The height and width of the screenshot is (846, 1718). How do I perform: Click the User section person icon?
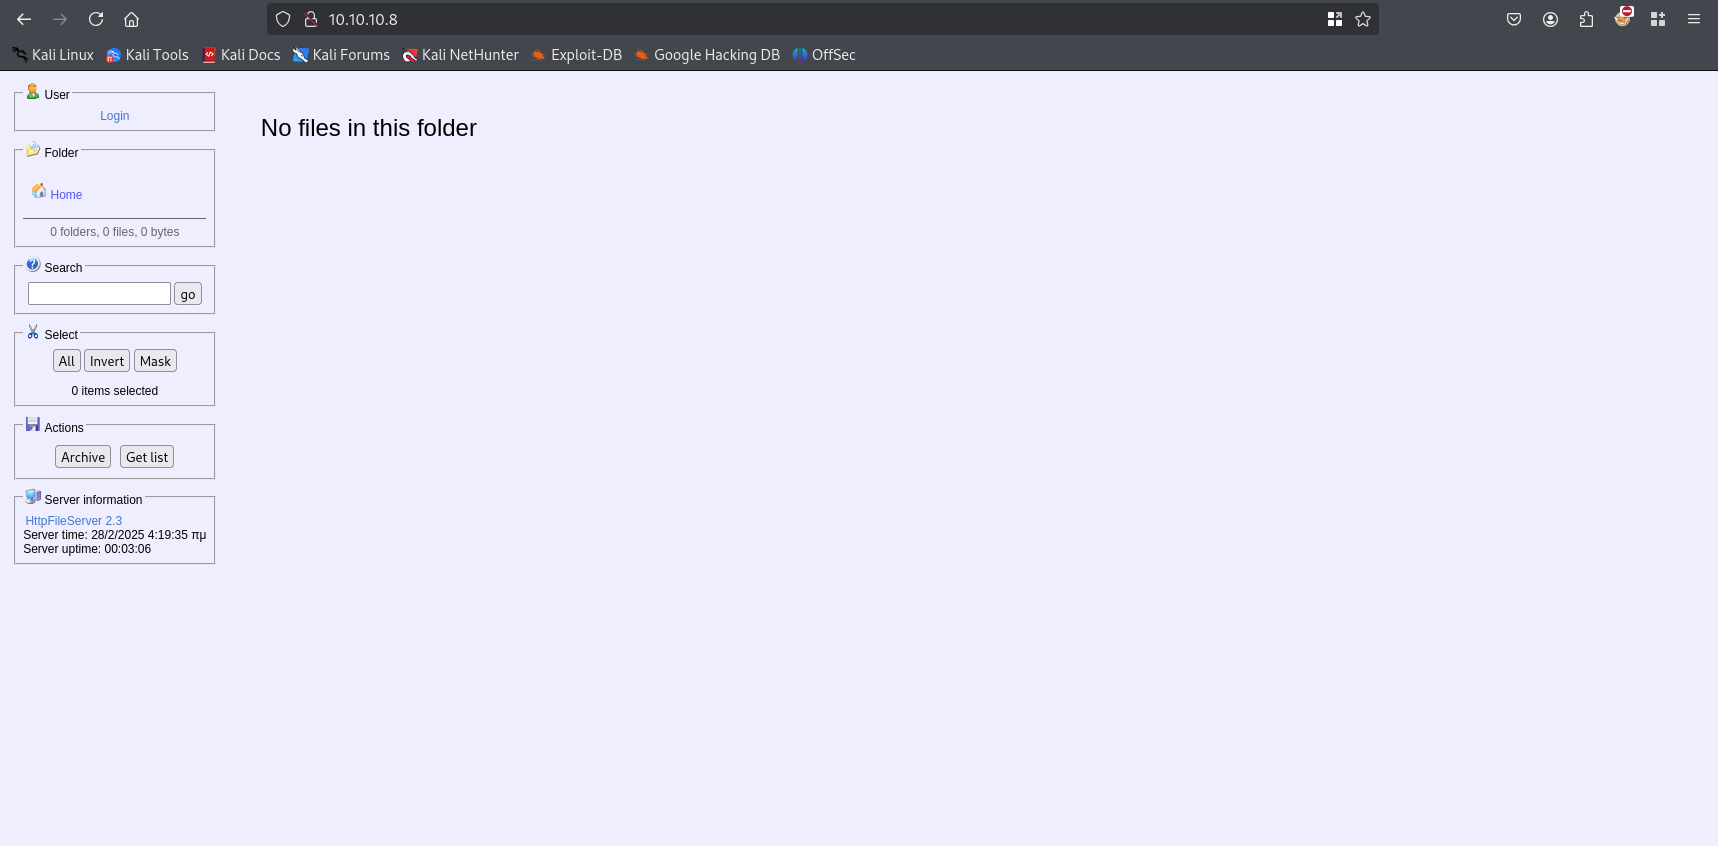(x=33, y=92)
